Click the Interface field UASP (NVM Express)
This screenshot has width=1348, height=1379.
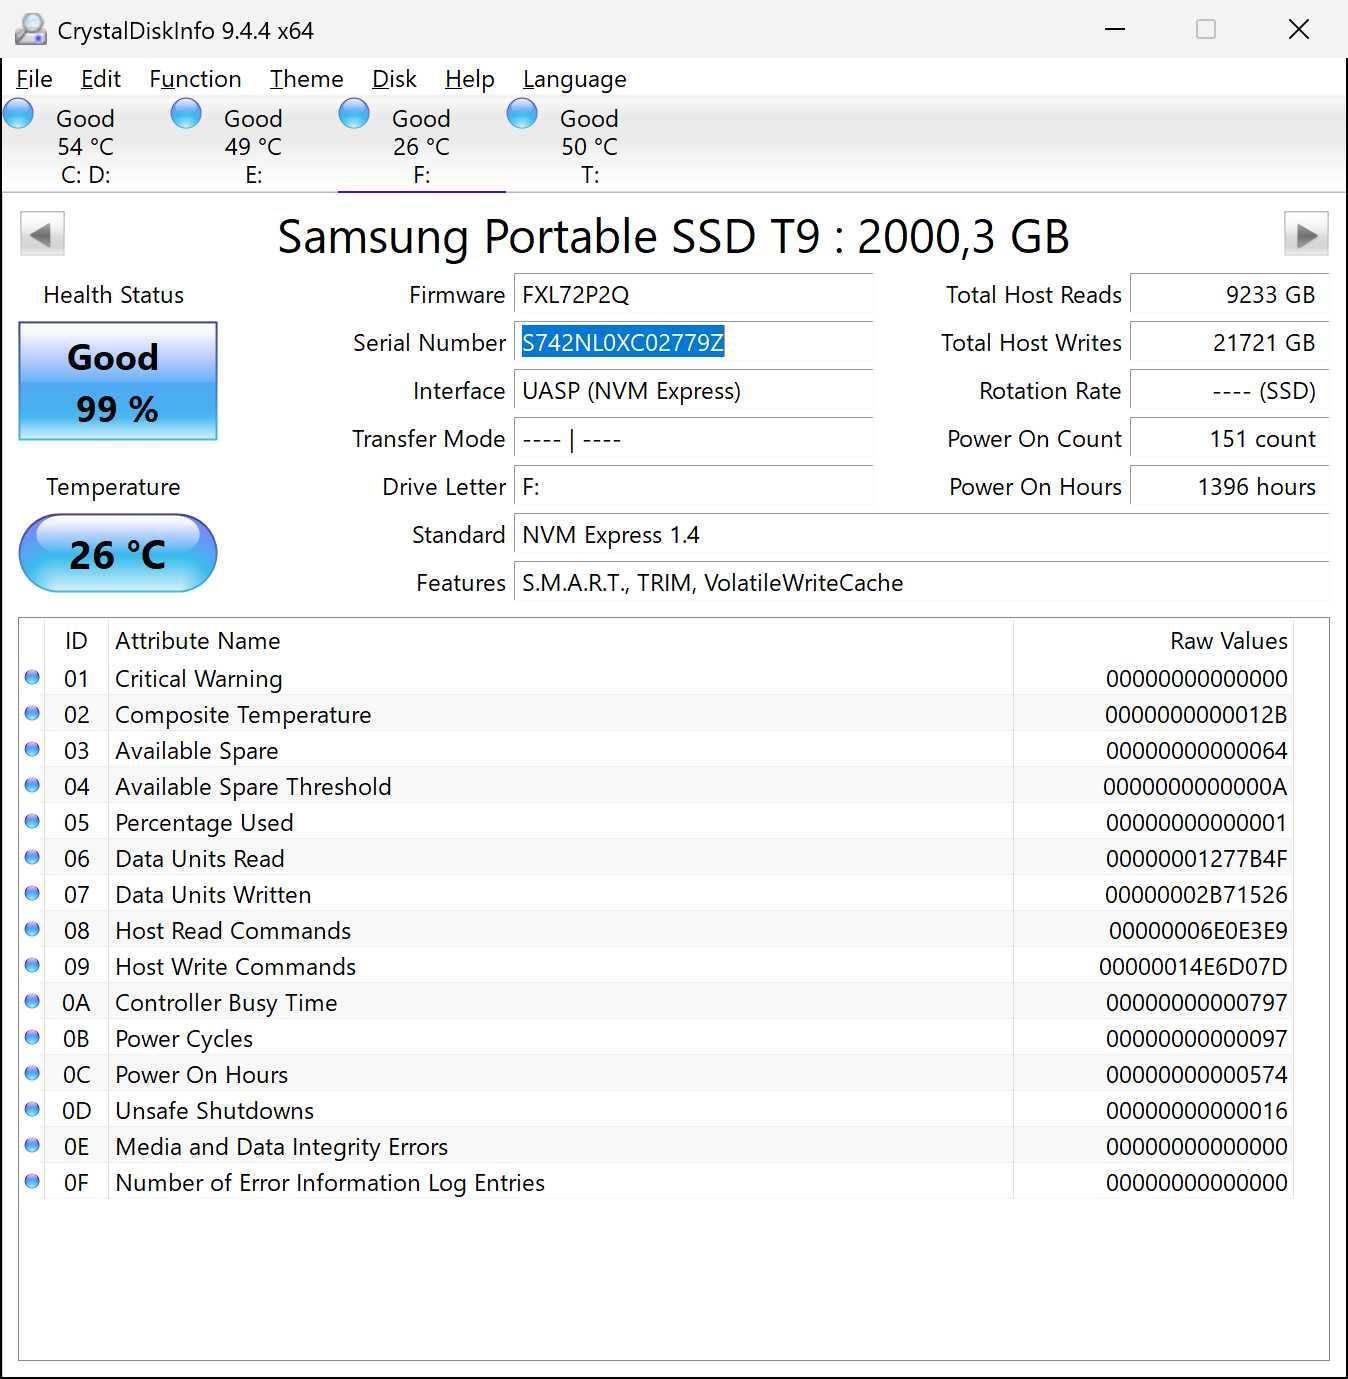click(693, 391)
